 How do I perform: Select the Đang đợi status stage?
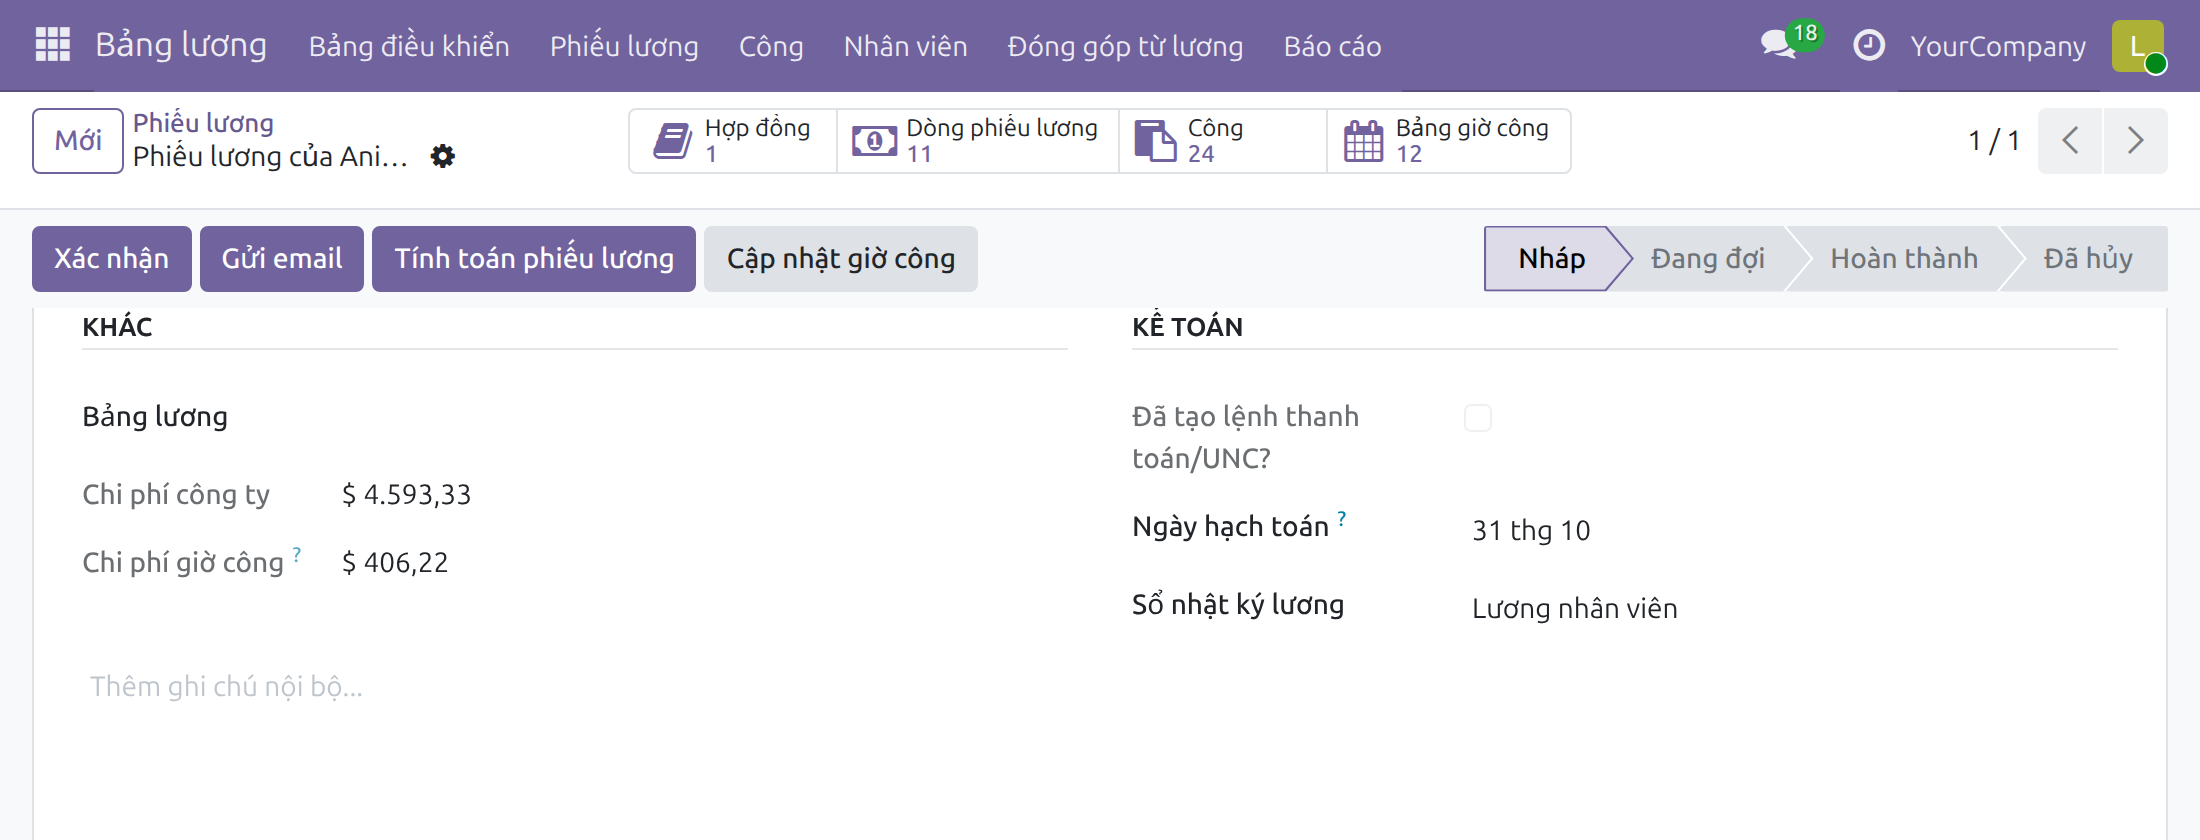tap(1707, 259)
